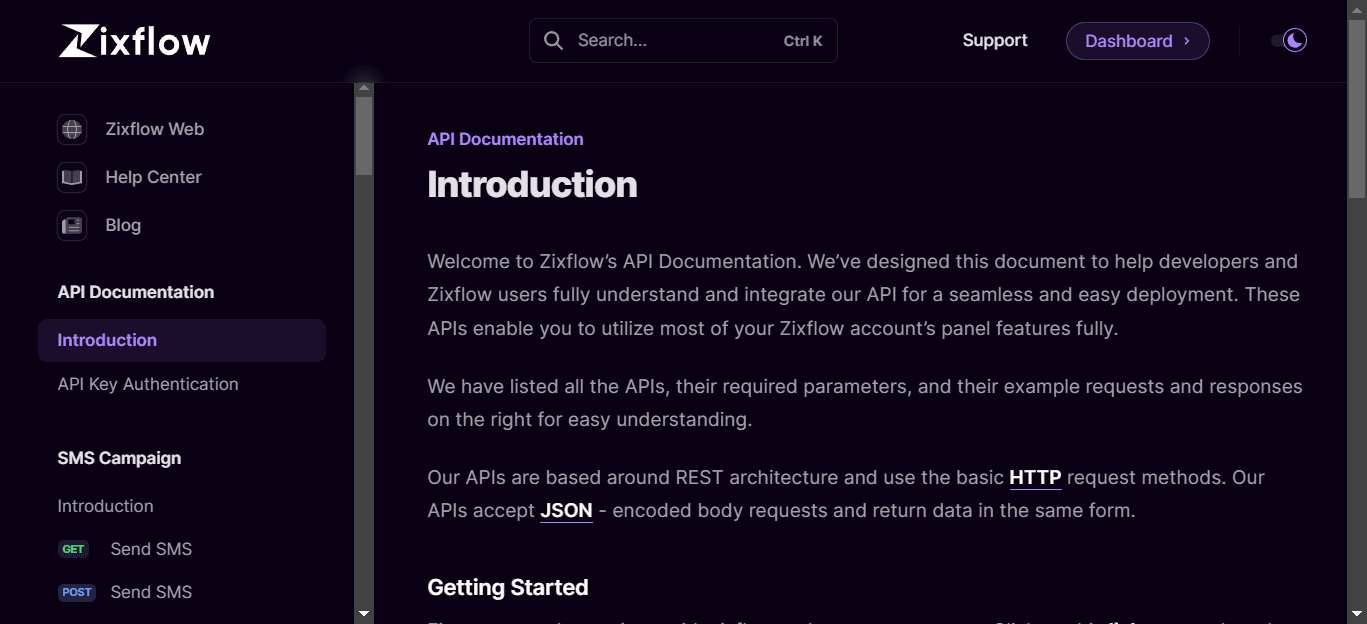
Task: Follow the HTTP hyperlink
Action: (1035, 478)
